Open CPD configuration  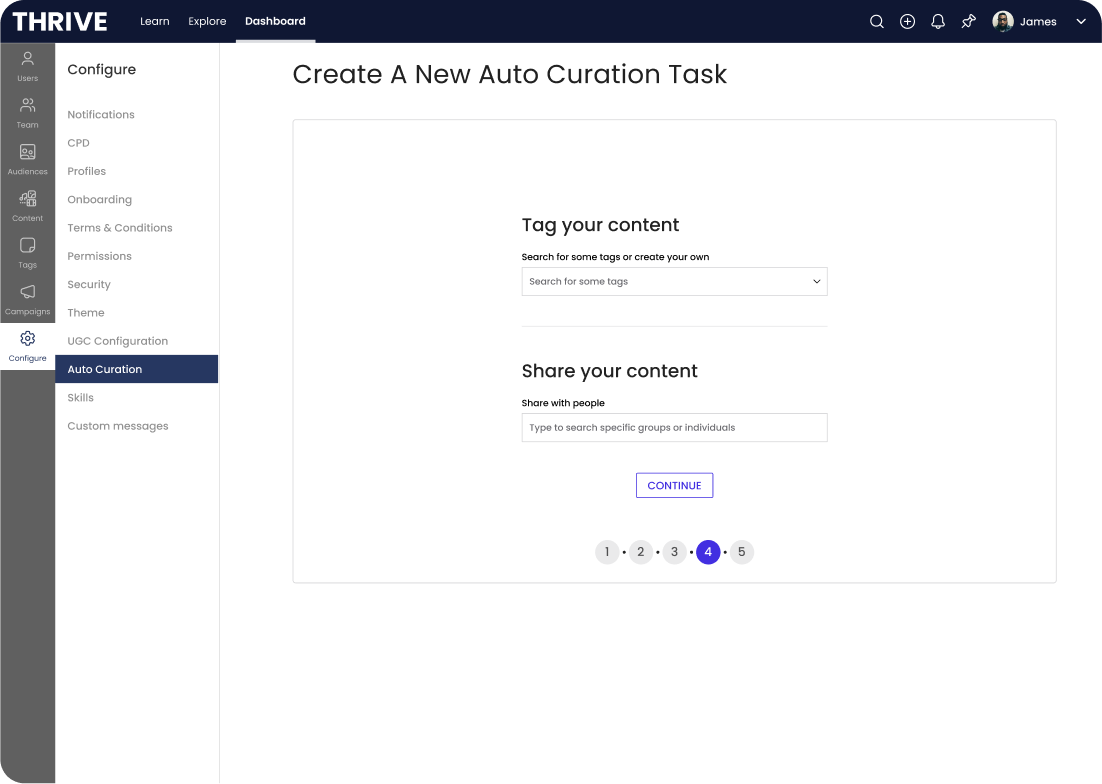click(x=79, y=143)
